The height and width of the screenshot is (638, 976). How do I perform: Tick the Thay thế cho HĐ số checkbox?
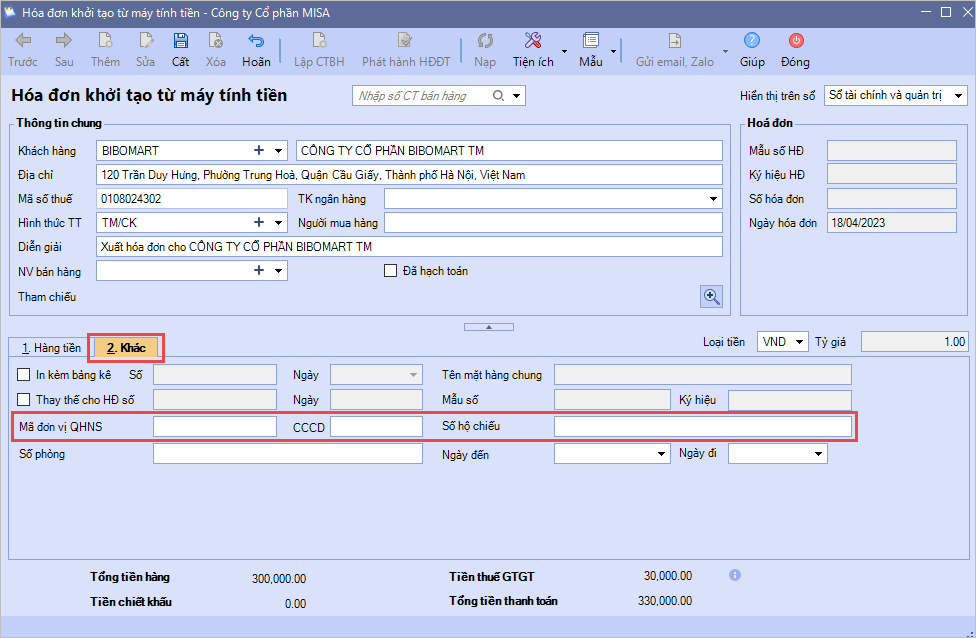24,400
